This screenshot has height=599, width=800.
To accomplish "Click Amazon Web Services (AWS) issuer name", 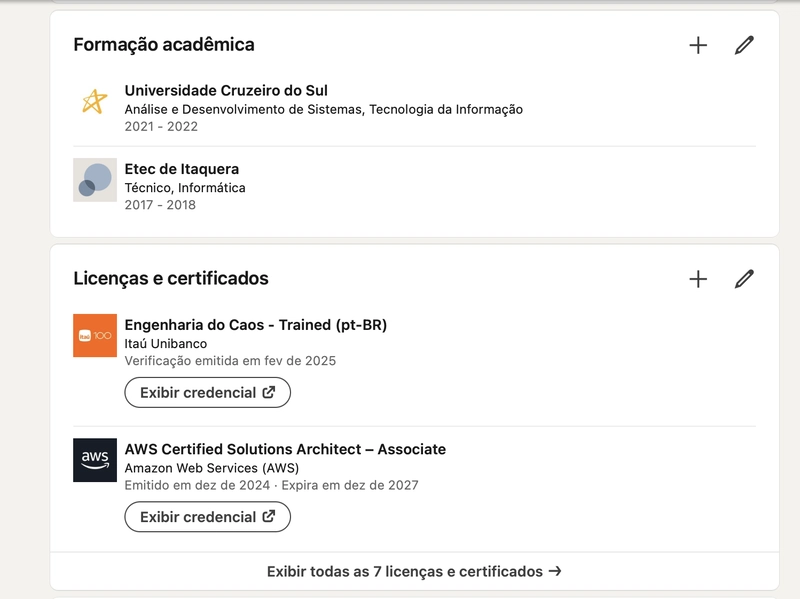I will [x=211, y=467].
